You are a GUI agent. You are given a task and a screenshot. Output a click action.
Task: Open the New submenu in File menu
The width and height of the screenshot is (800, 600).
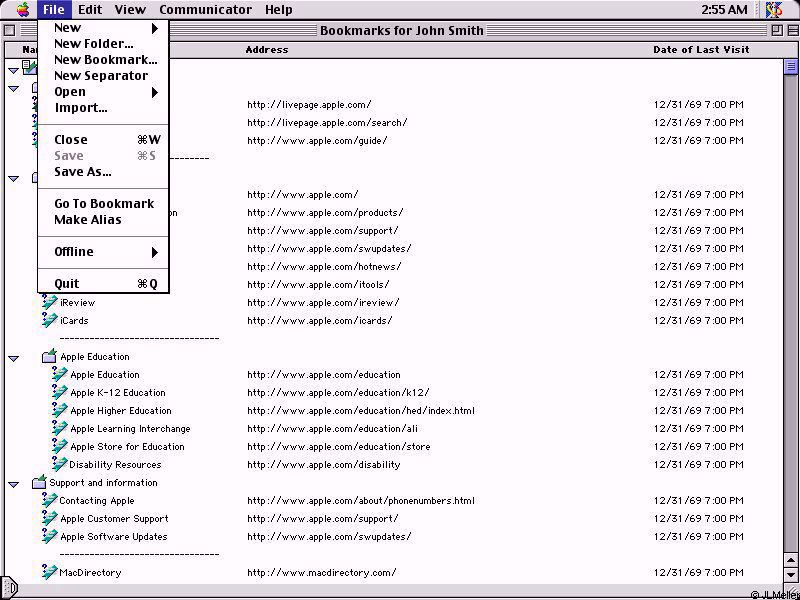[104, 28]
